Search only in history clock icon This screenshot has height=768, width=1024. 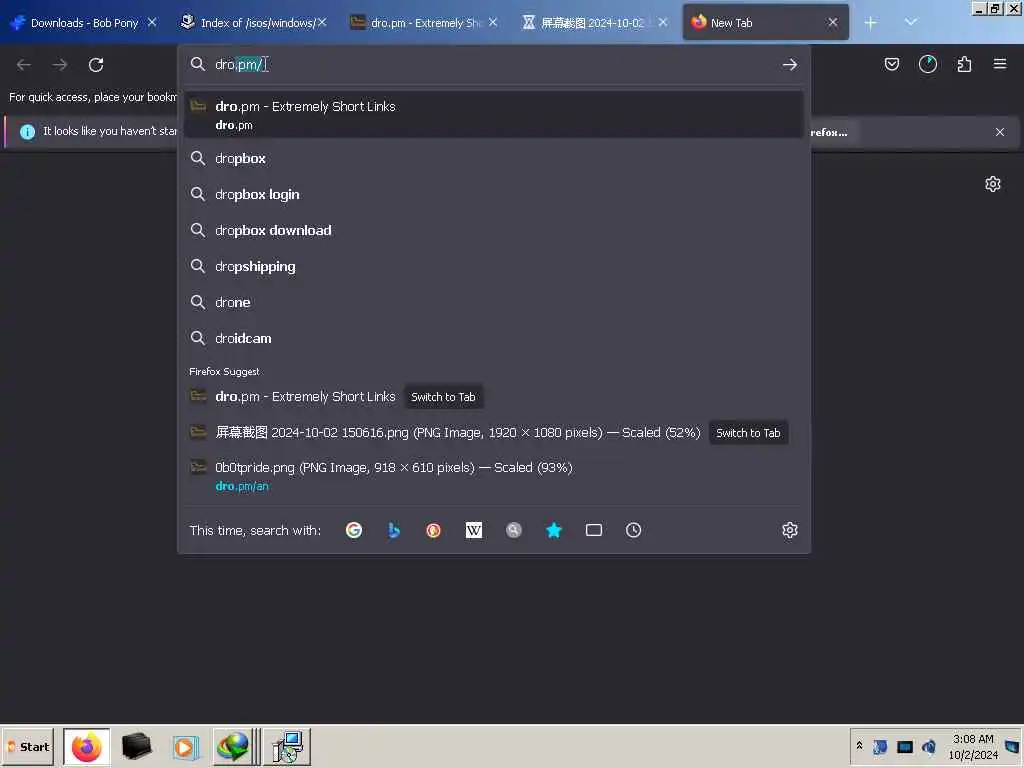(633, 530)
